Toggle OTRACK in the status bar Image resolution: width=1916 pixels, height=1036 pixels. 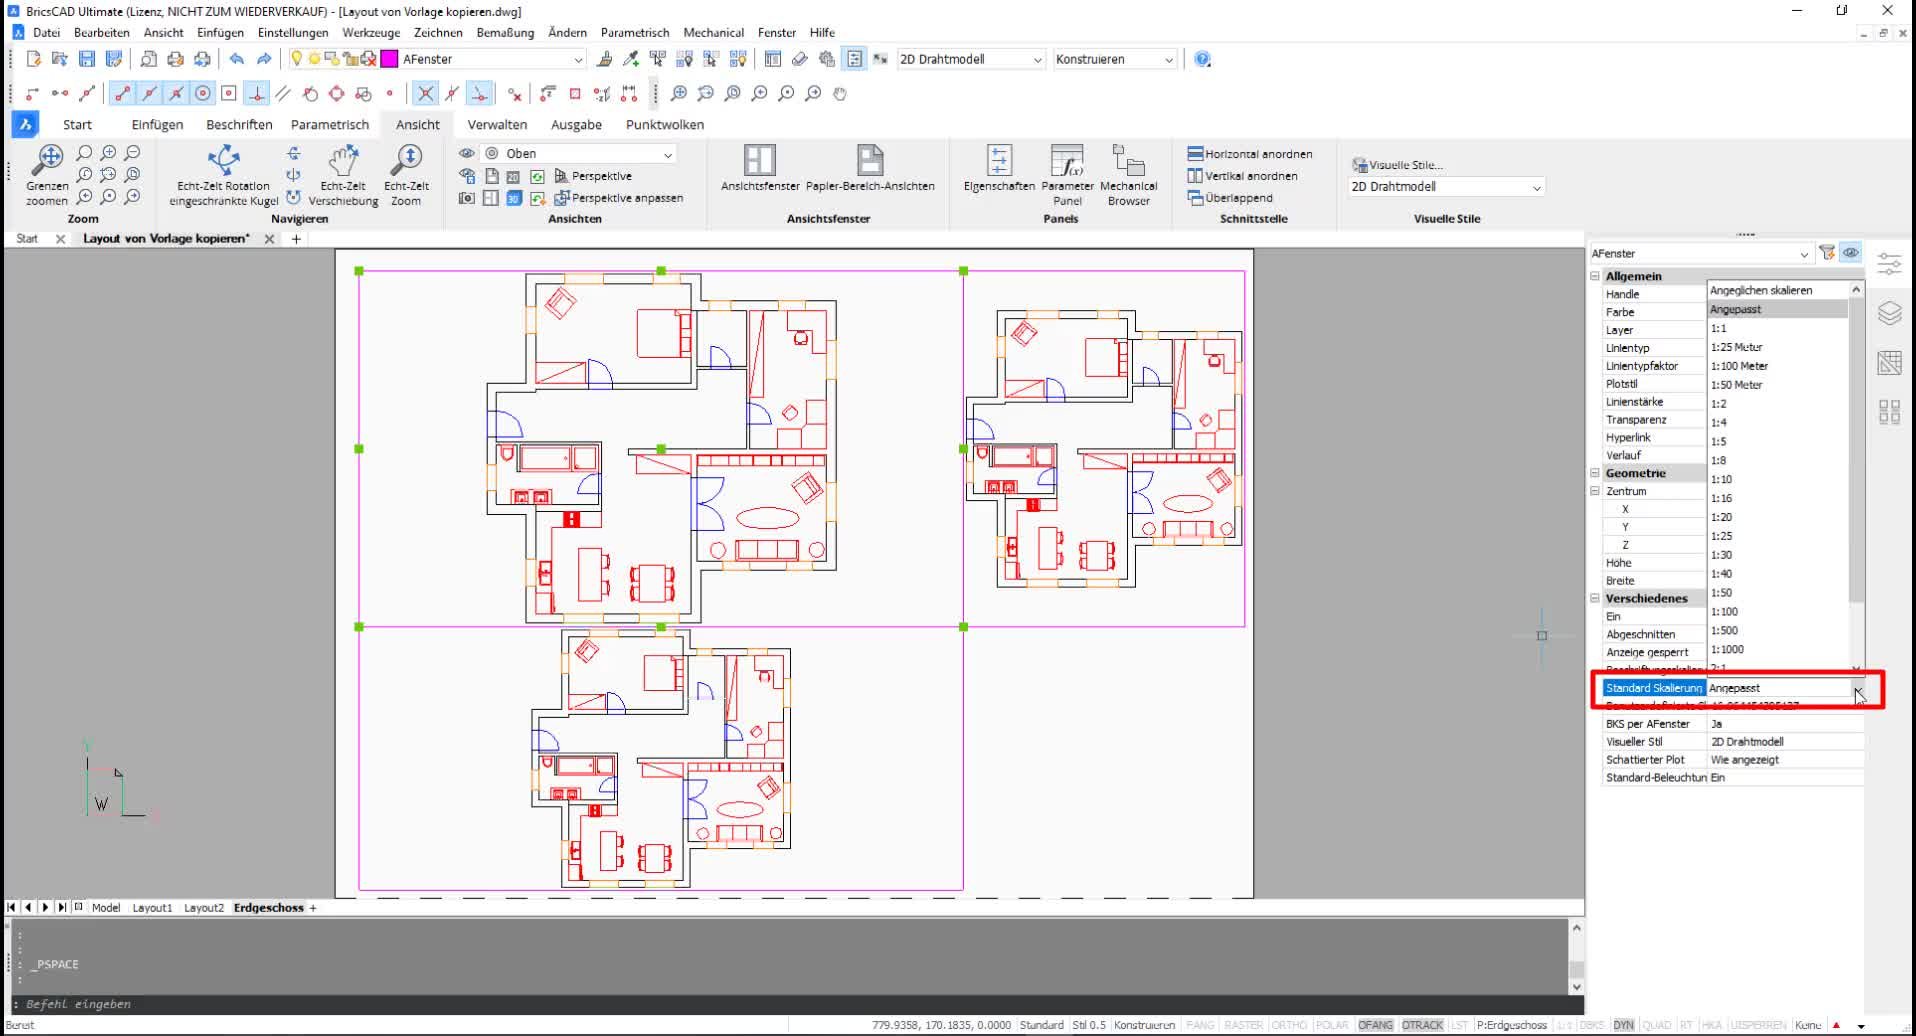tap(1422, 1025)
